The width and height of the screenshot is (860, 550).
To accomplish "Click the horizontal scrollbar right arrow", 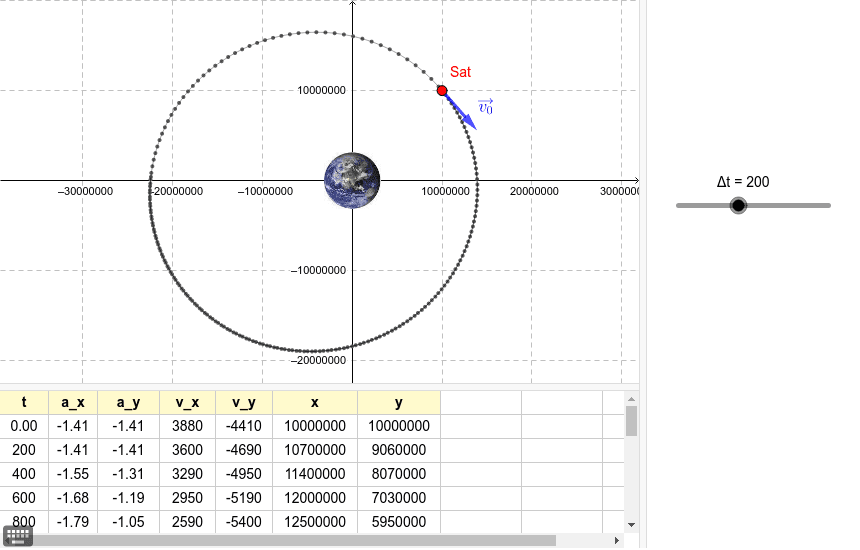I will pos(616,540).
